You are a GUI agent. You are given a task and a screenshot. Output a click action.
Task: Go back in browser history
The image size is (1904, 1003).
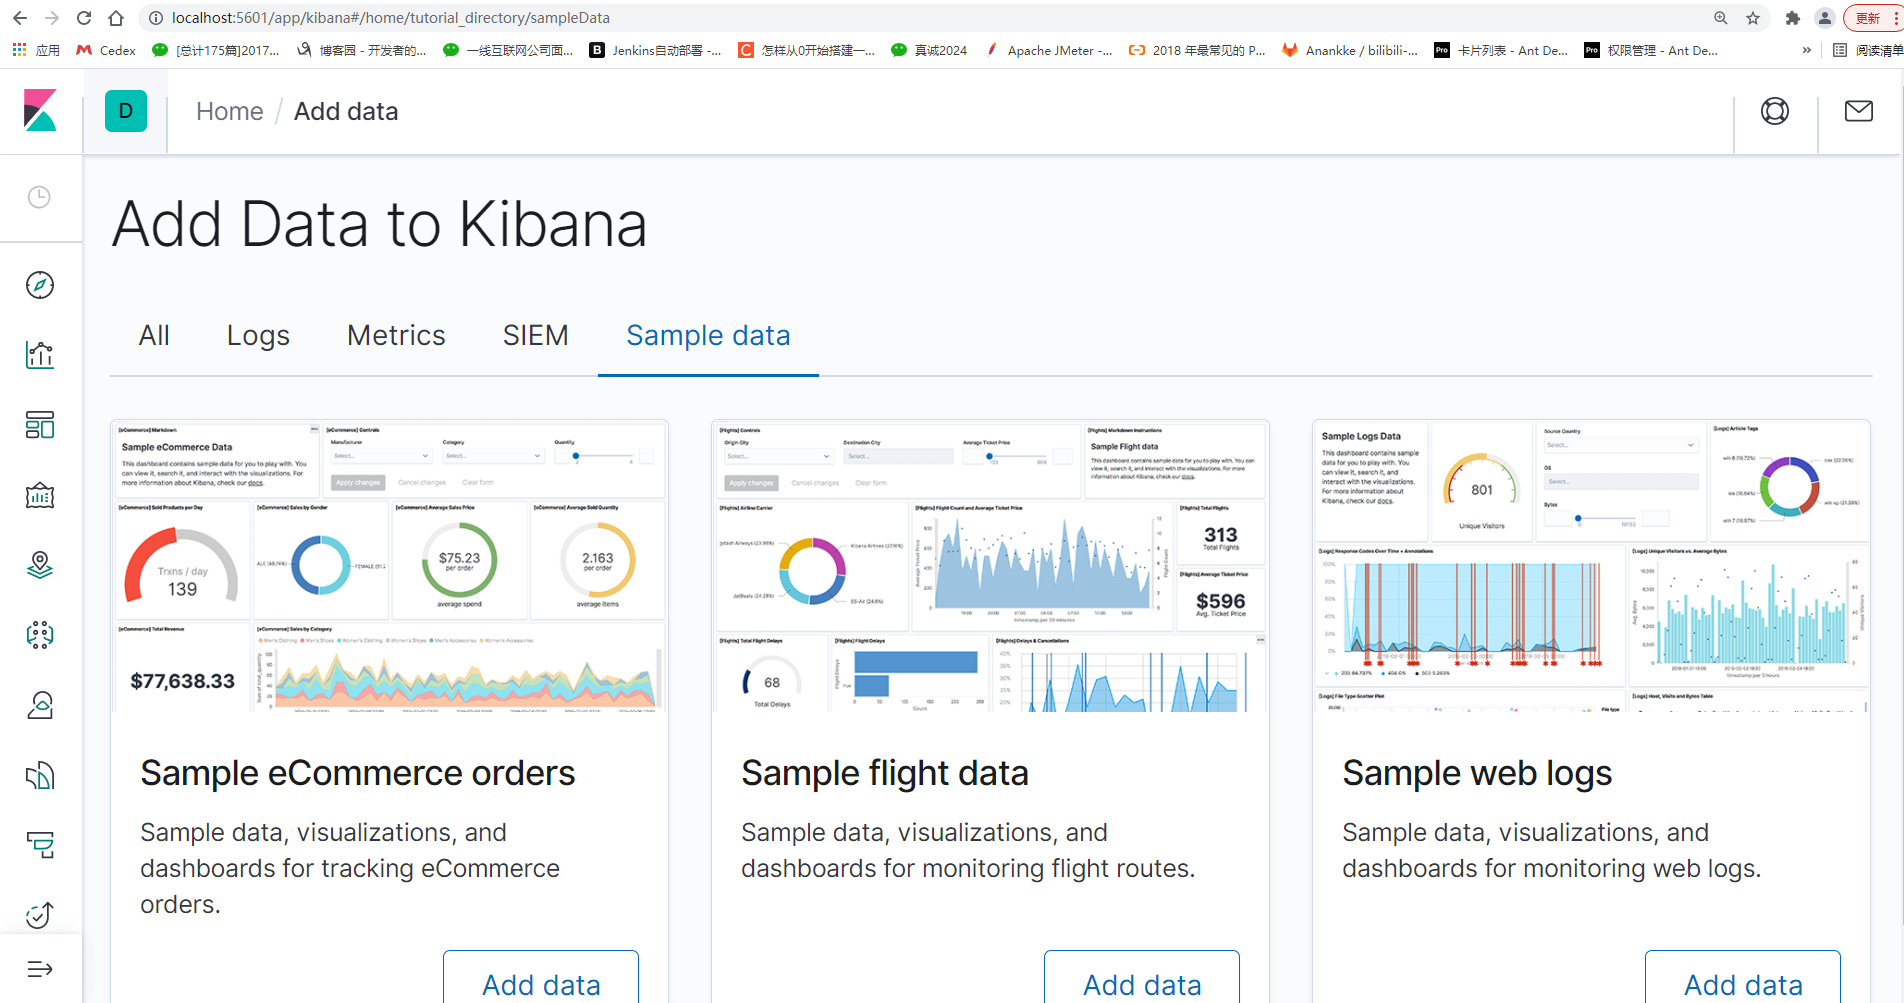(x=20, y=18)
